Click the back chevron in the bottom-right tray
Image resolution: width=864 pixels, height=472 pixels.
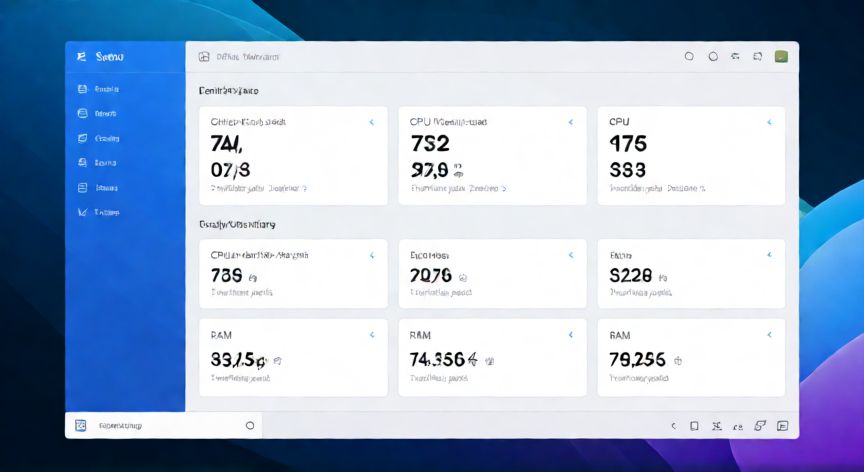673,426
